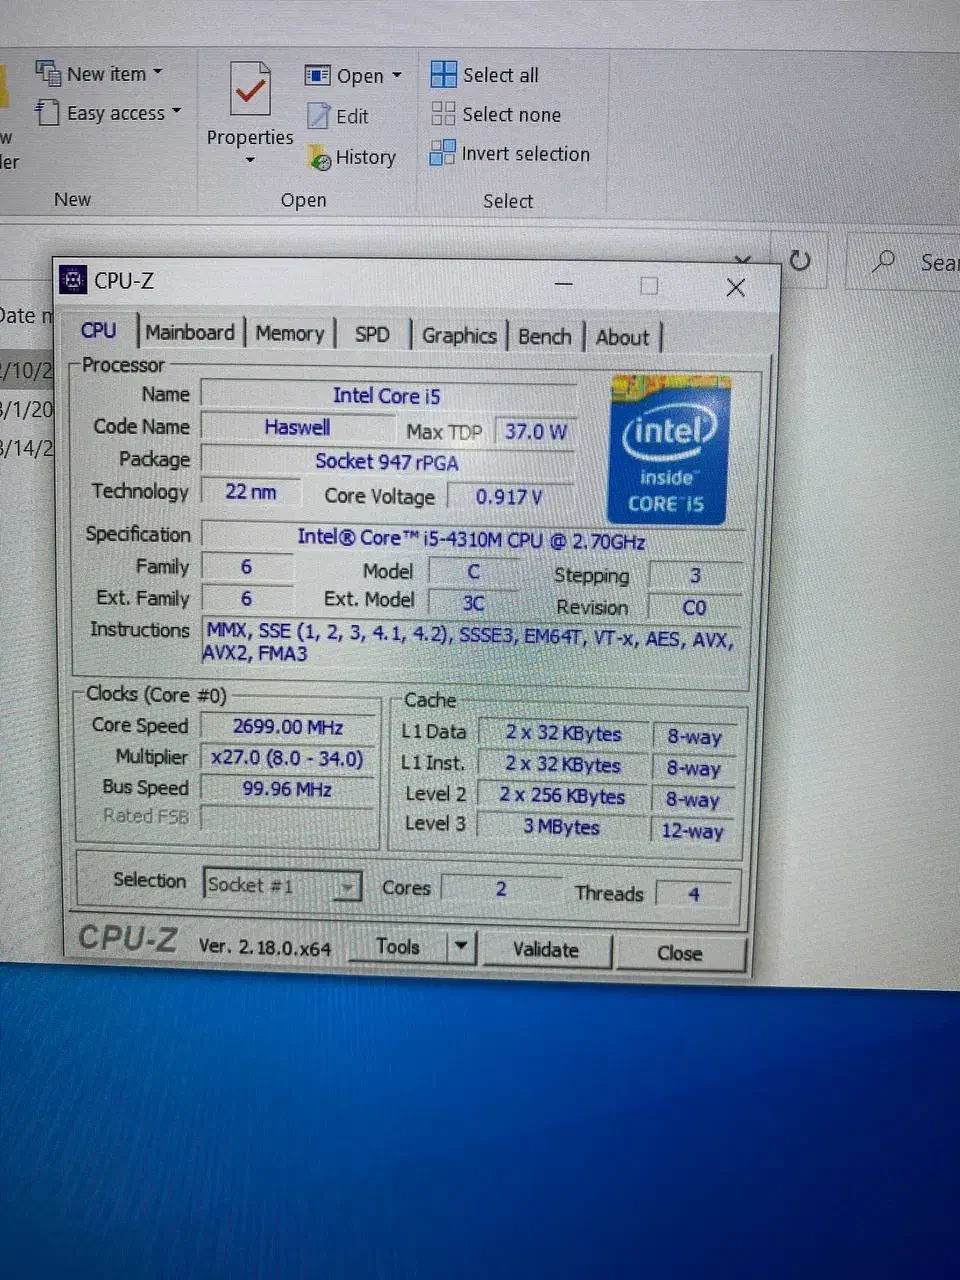Open the History icon in the ribbon
Screen dimensions: 960x1280
coord(319,158)
